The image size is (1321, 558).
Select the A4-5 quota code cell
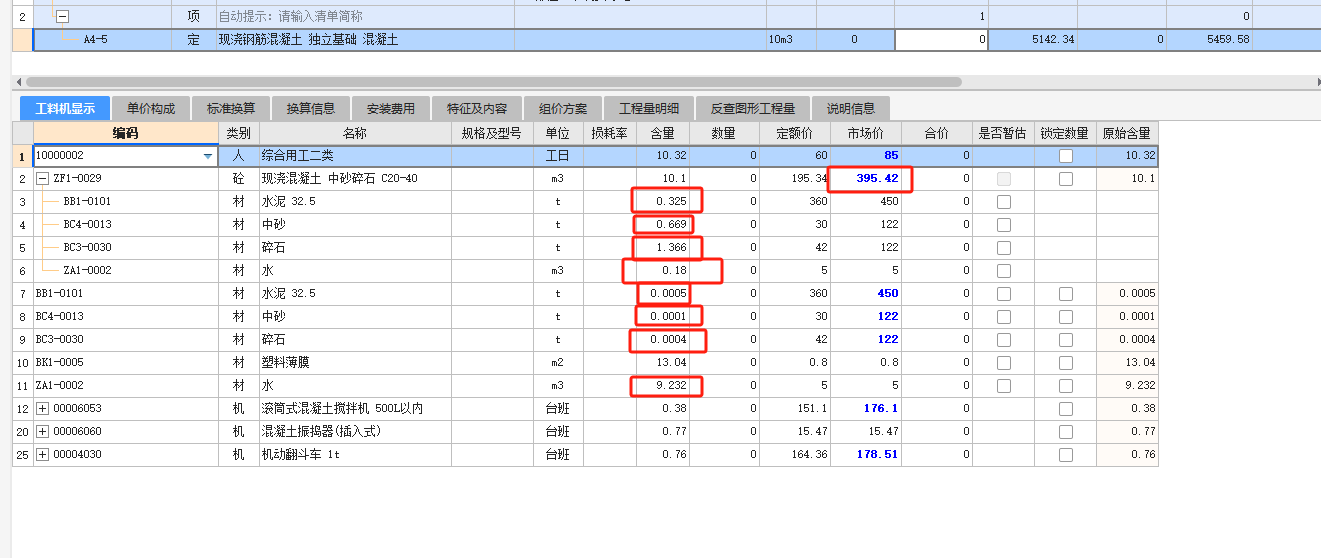103,40
